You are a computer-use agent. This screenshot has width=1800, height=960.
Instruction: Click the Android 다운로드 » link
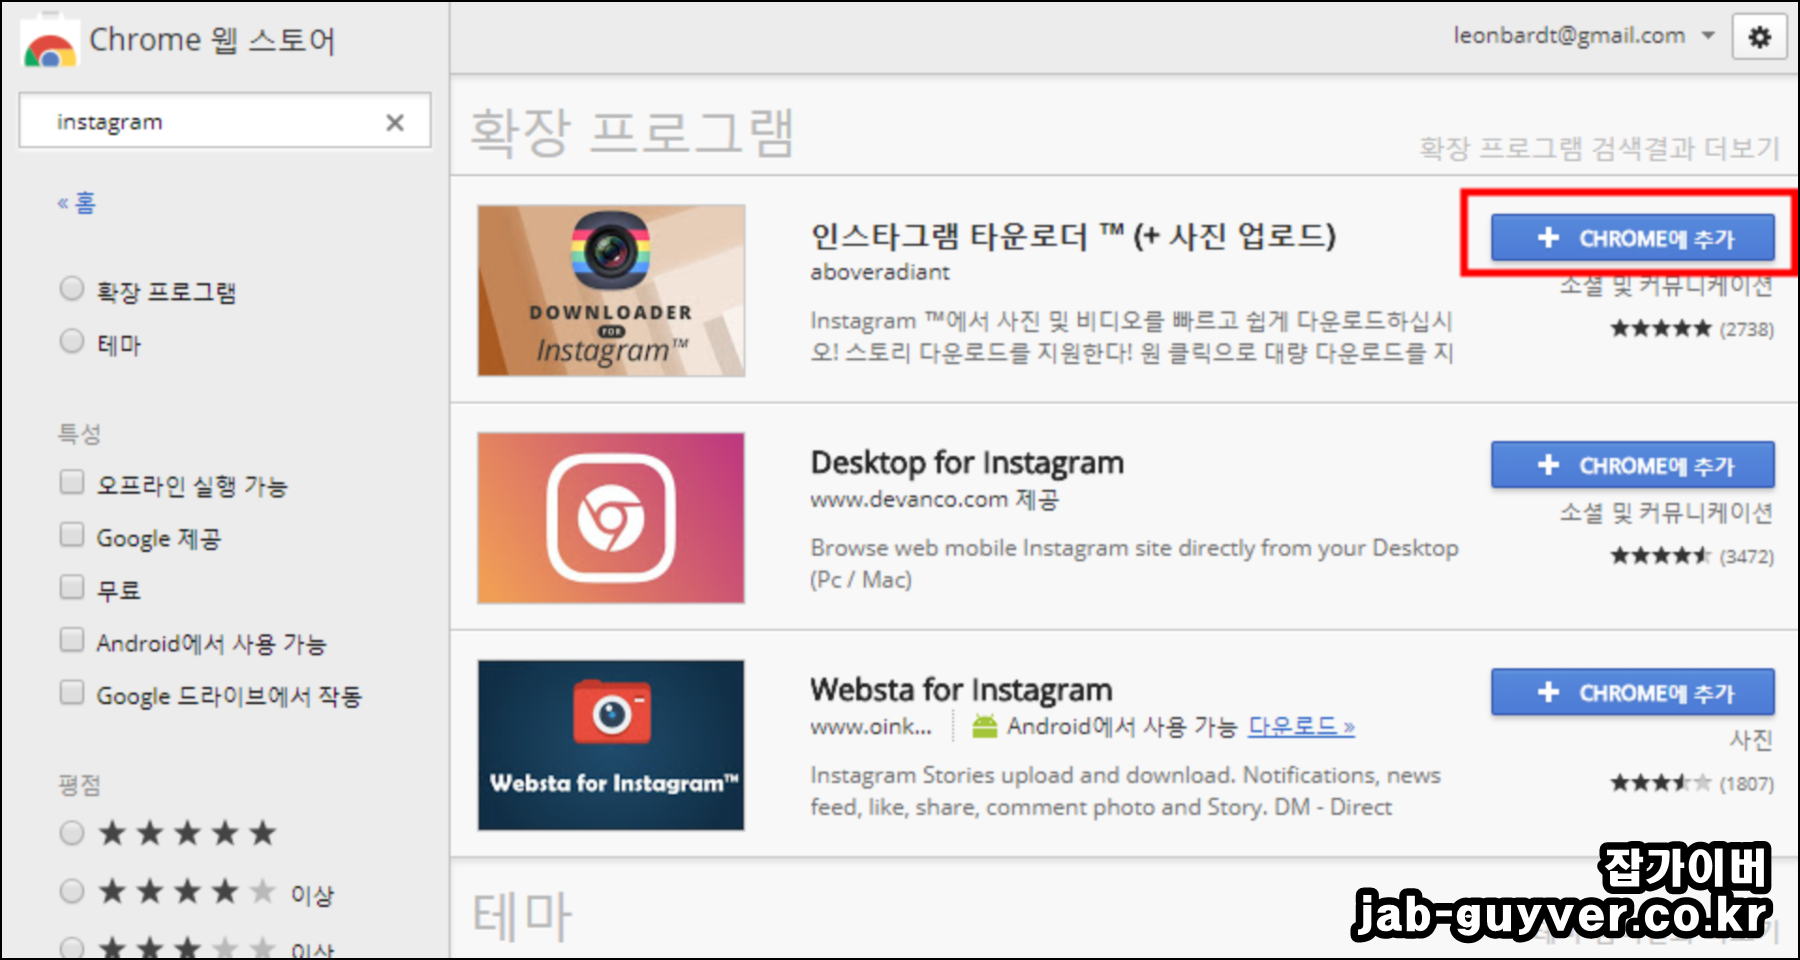coord(1301,726)
